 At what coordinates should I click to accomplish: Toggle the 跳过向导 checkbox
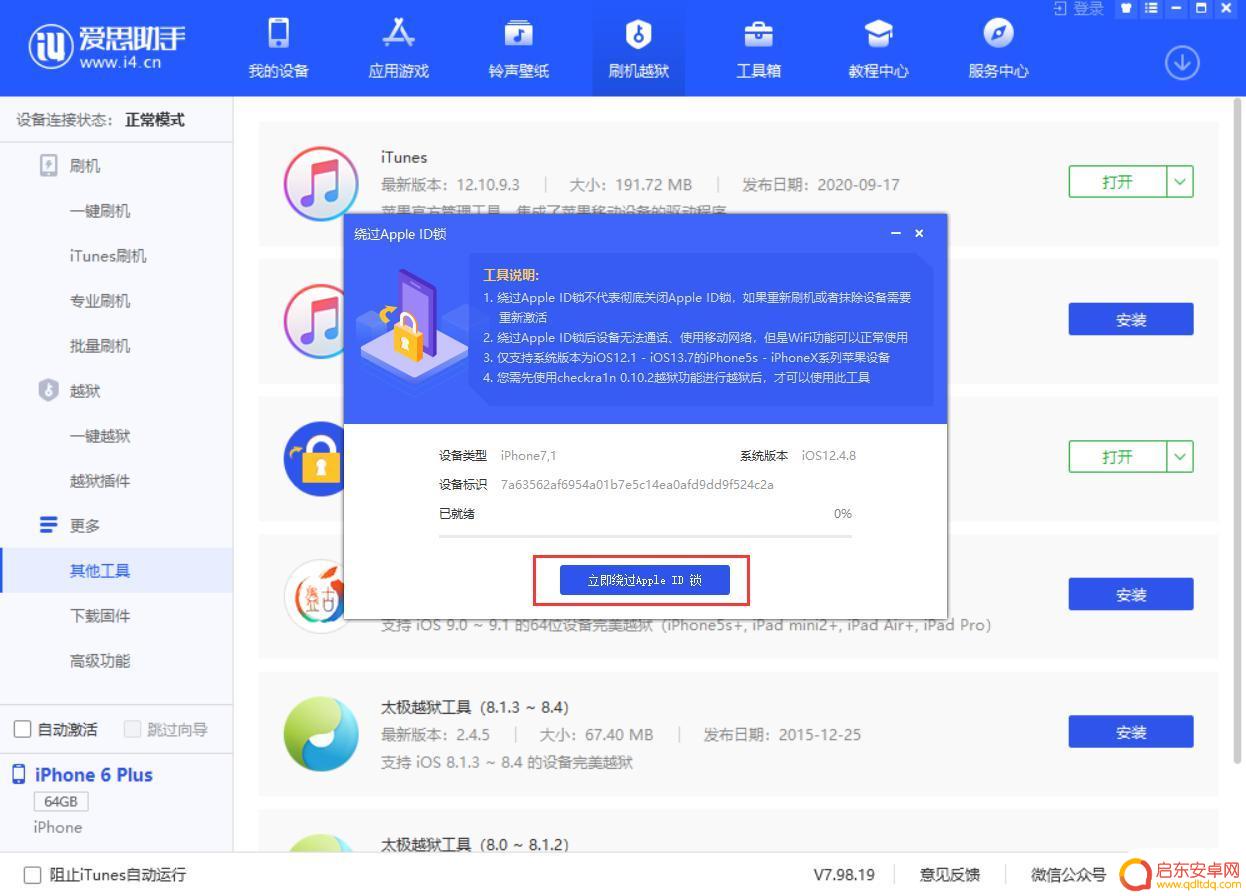(x=132, y=729)
